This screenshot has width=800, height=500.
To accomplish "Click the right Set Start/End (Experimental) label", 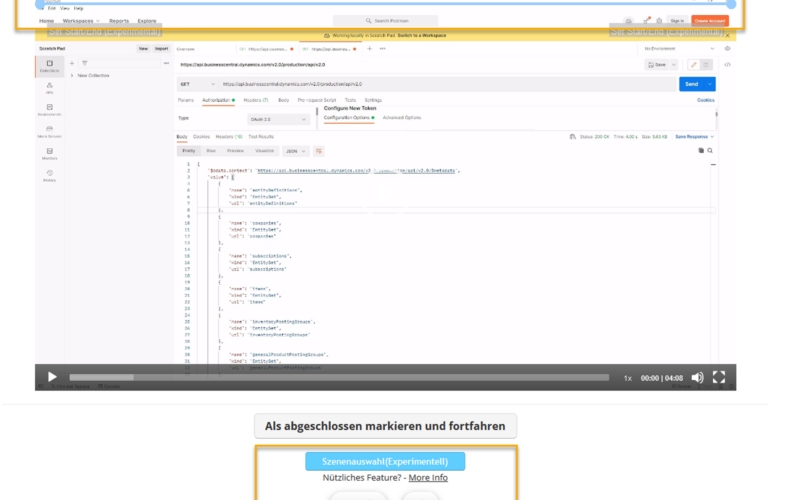I will coord(667,32).
